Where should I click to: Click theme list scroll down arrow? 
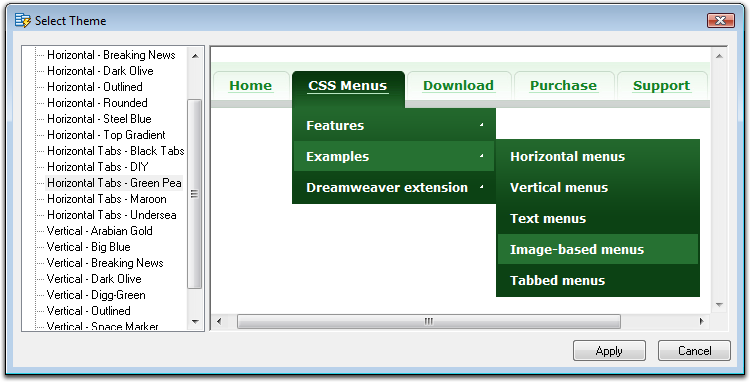195,321
